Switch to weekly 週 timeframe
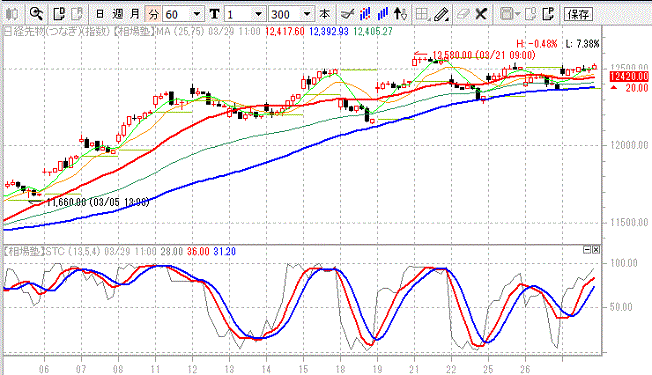This screenshot has width=652, height=375. 118,15
